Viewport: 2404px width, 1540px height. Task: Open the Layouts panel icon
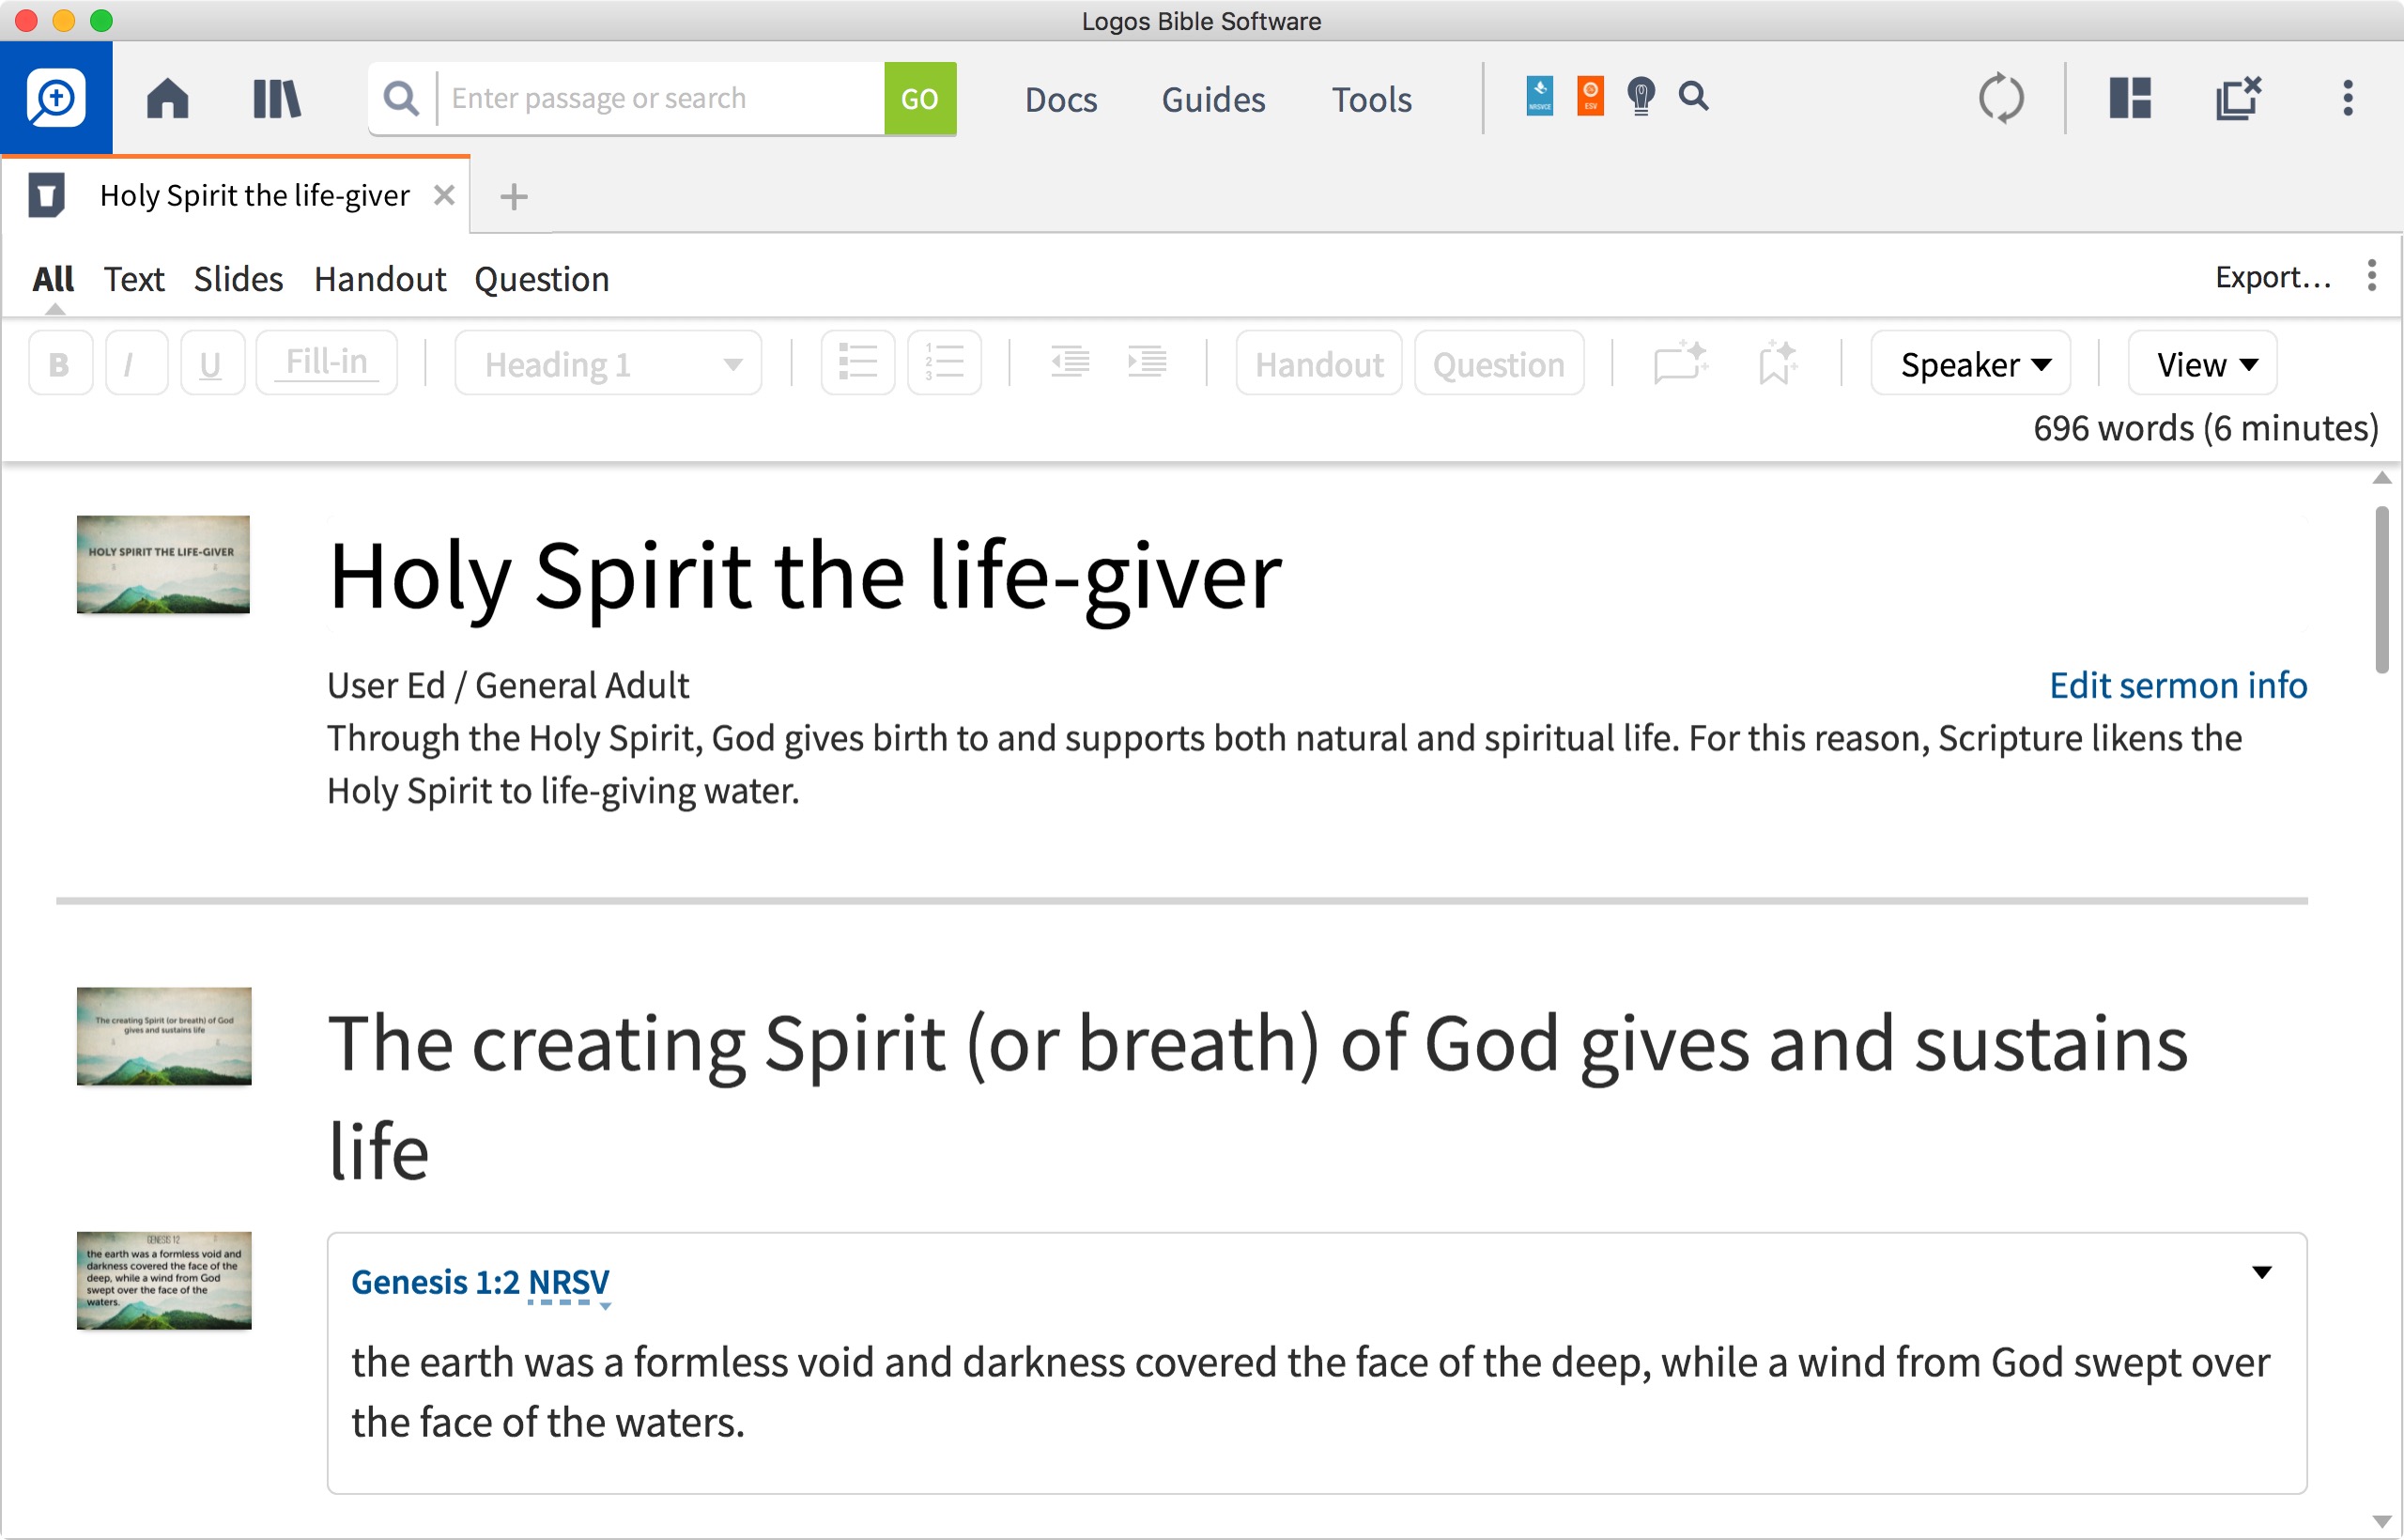click(2130, 98)
